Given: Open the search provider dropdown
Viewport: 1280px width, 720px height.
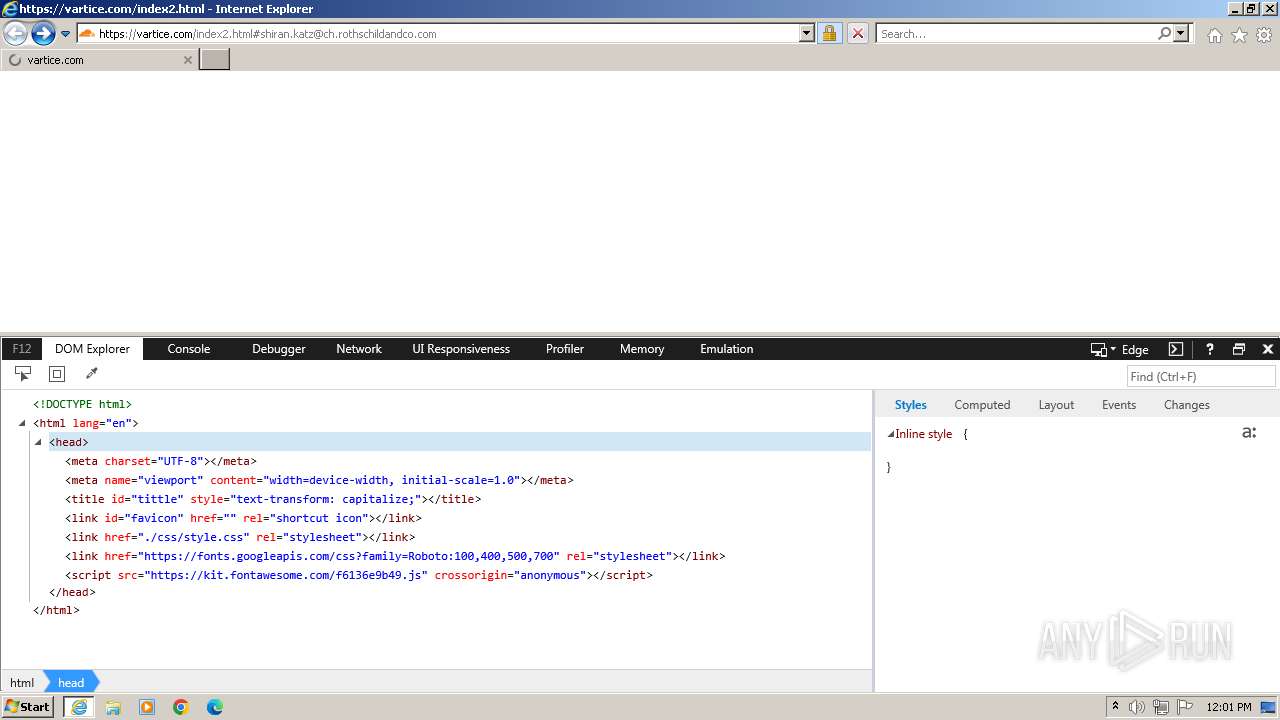Looking at the screenshot, I should point(1181,34).
